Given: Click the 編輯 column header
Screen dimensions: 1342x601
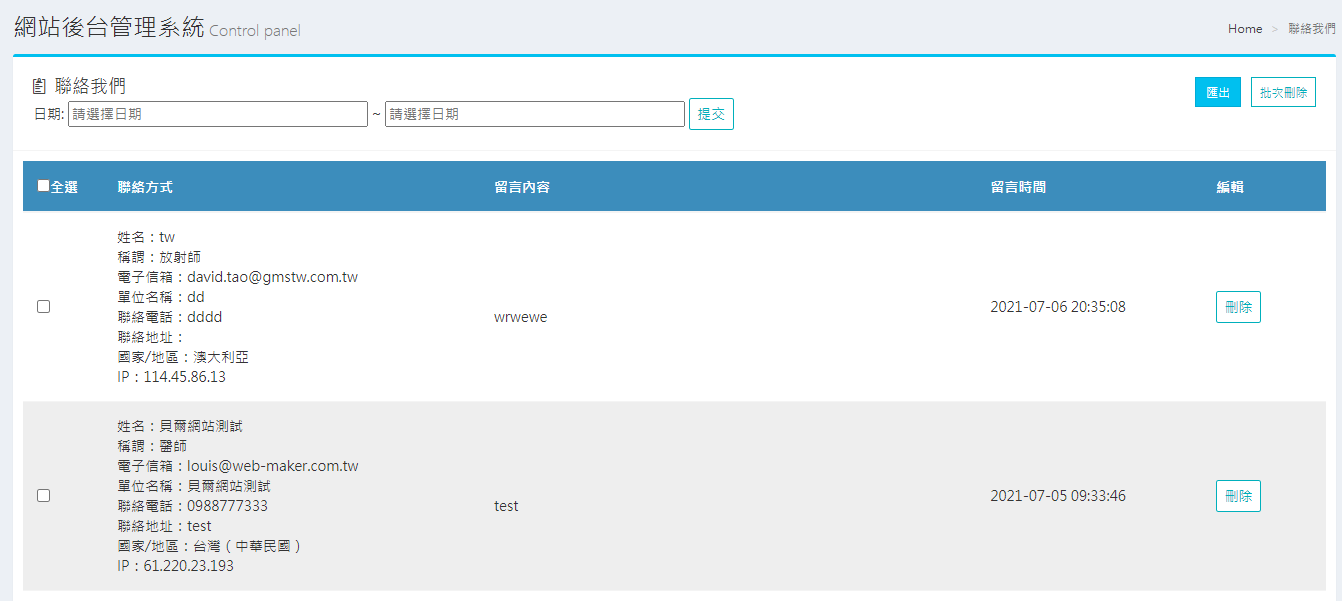Looking at the screenshot, I should pyautogui.click(x=1230, y=187).
